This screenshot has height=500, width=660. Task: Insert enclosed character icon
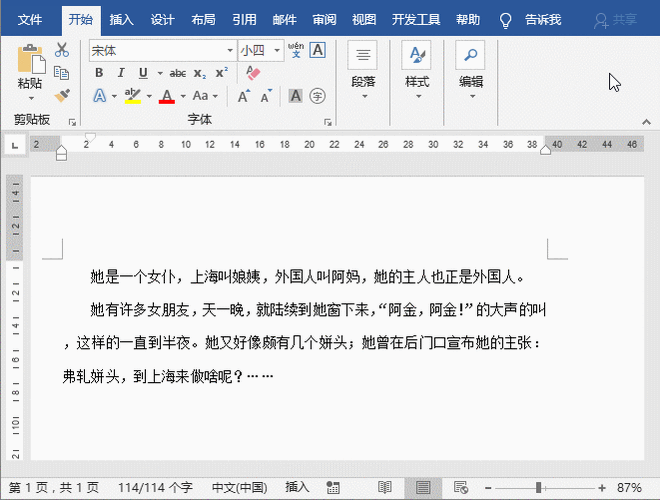coord(317,96)
